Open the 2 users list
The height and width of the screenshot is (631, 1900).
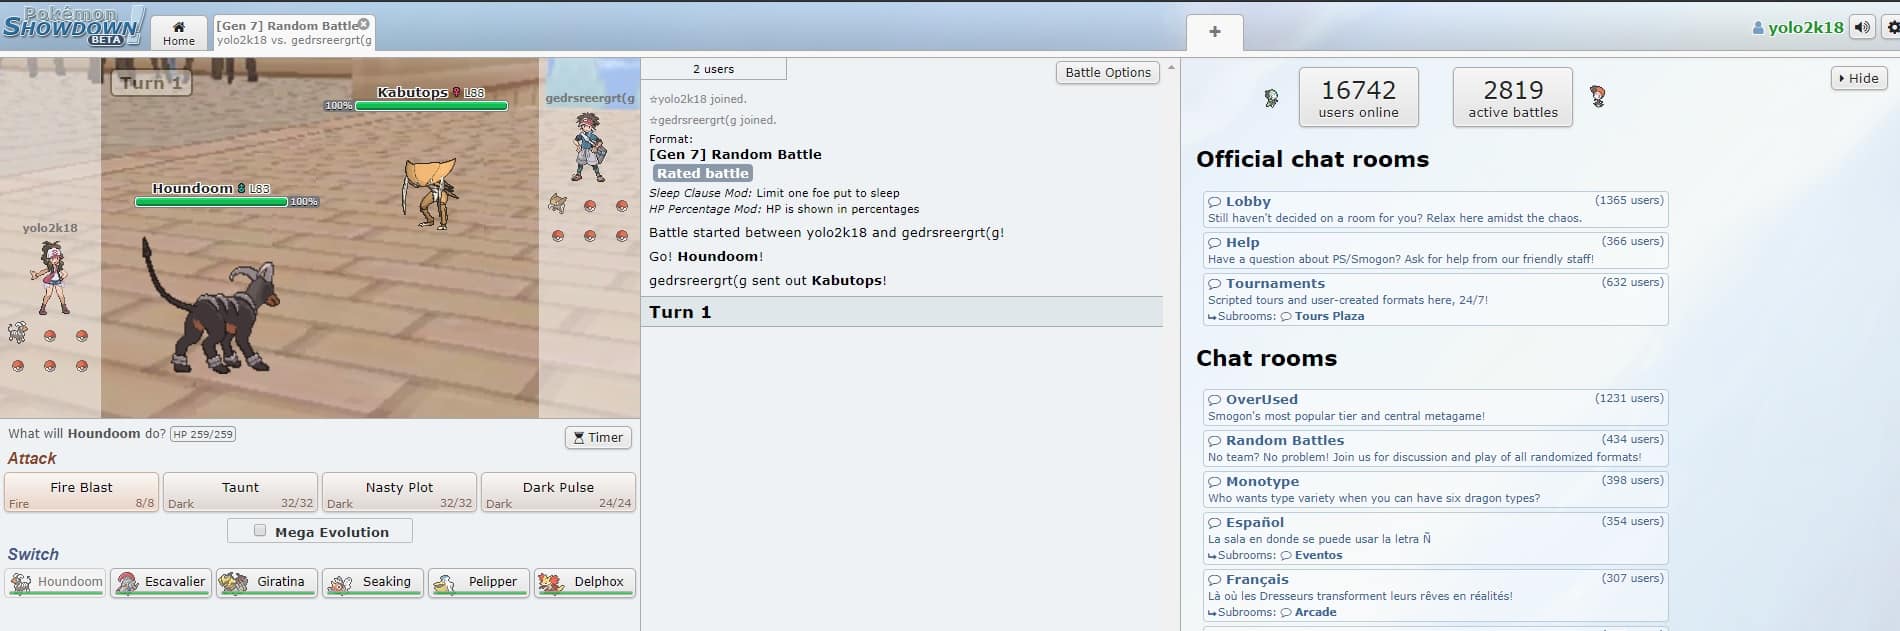pyautogui.click(x=713, y=69)
